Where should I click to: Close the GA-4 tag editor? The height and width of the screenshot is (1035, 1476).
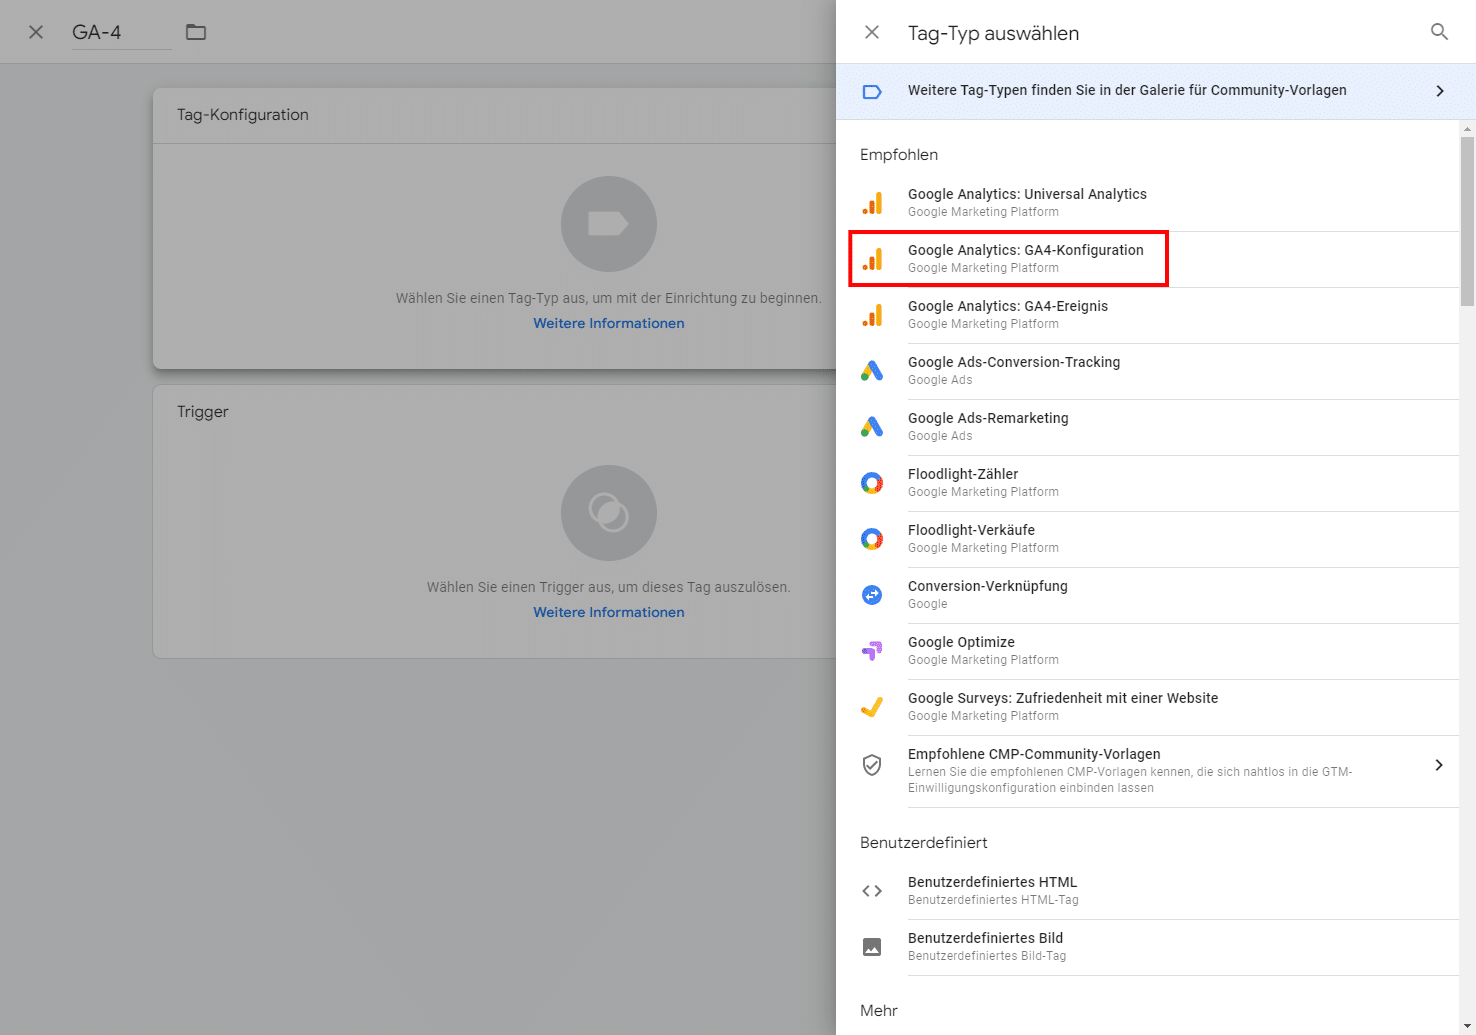(x=36, y=32)
